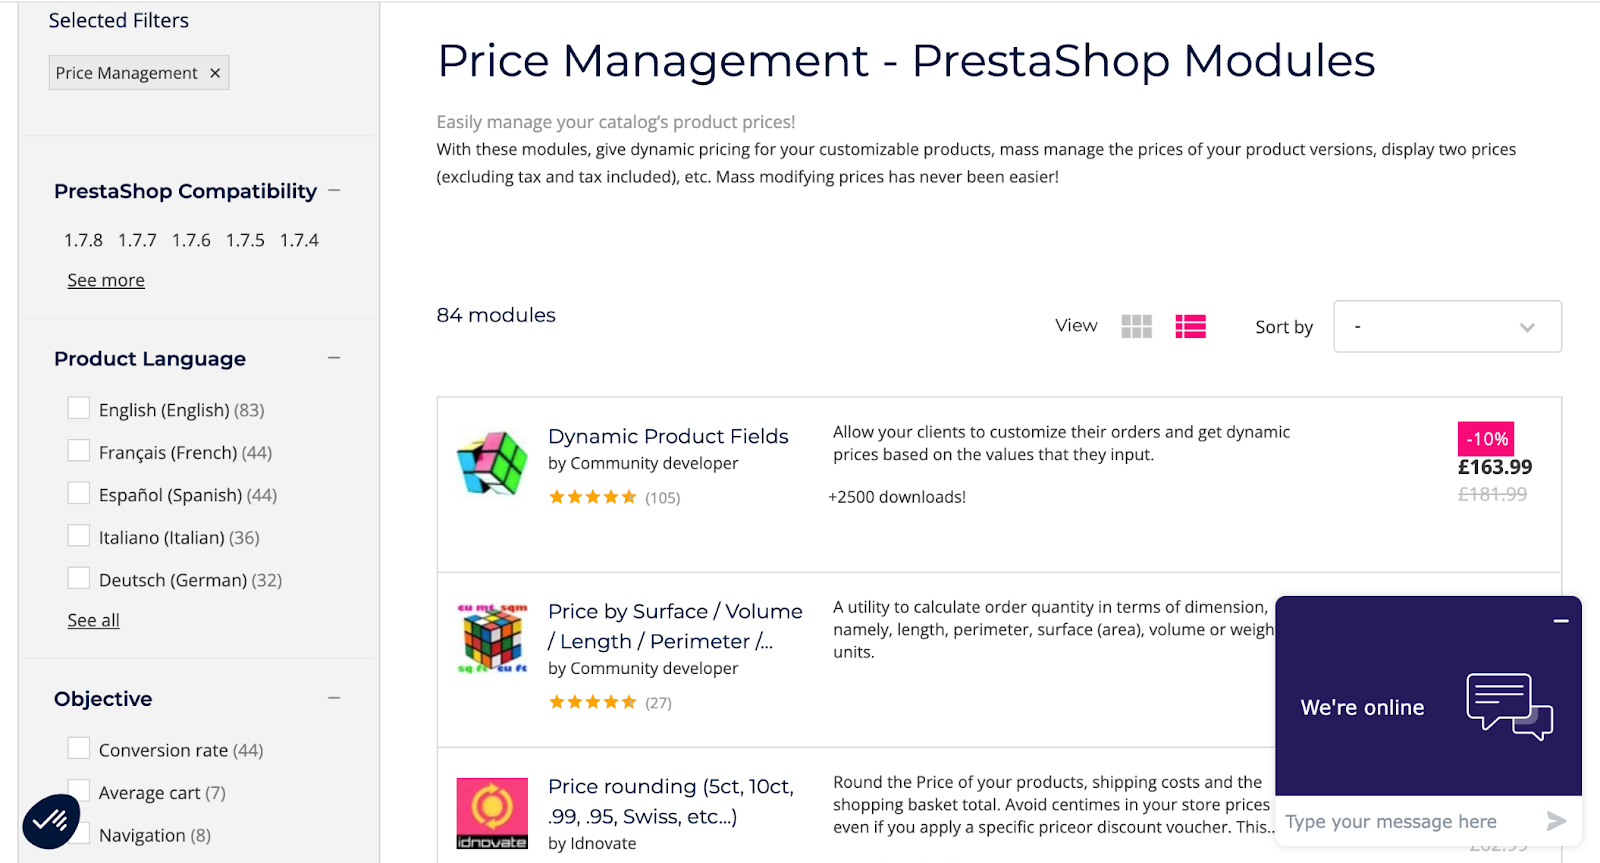Click See more under compatibility versions
Image resolution: width=1600 pixels, height=863 pixels.
[x=106, y=280]
